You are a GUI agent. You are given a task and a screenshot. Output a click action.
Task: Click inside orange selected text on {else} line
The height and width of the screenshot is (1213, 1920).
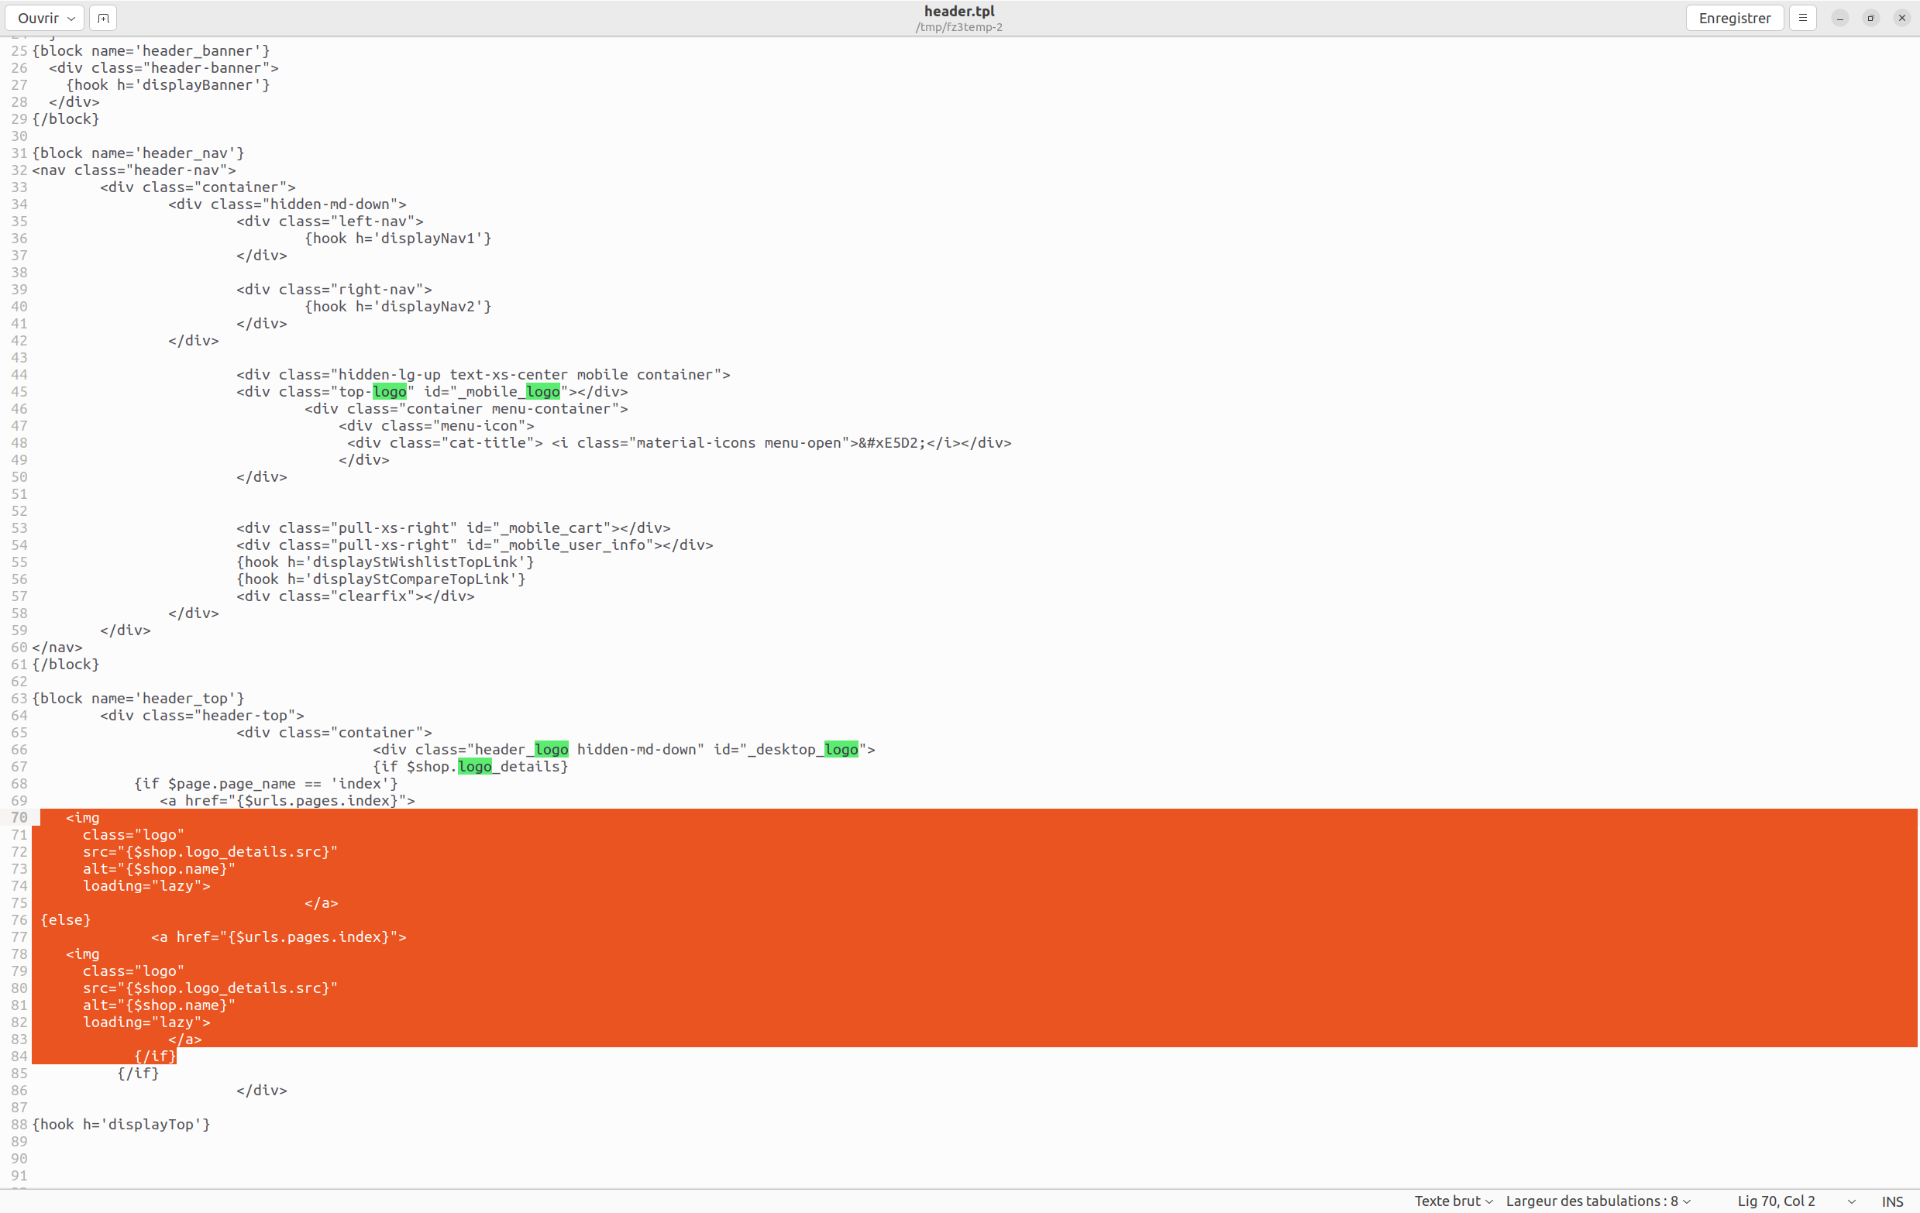[x=66, y=920]
